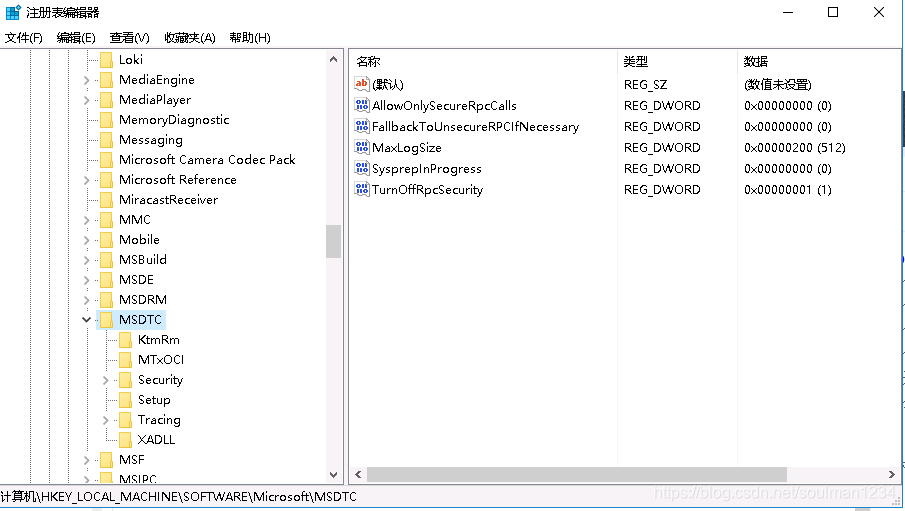The height and width of the screenshot is (511, 905).
Task: Click the Mobile folder icon
Action: pos(107,240)
